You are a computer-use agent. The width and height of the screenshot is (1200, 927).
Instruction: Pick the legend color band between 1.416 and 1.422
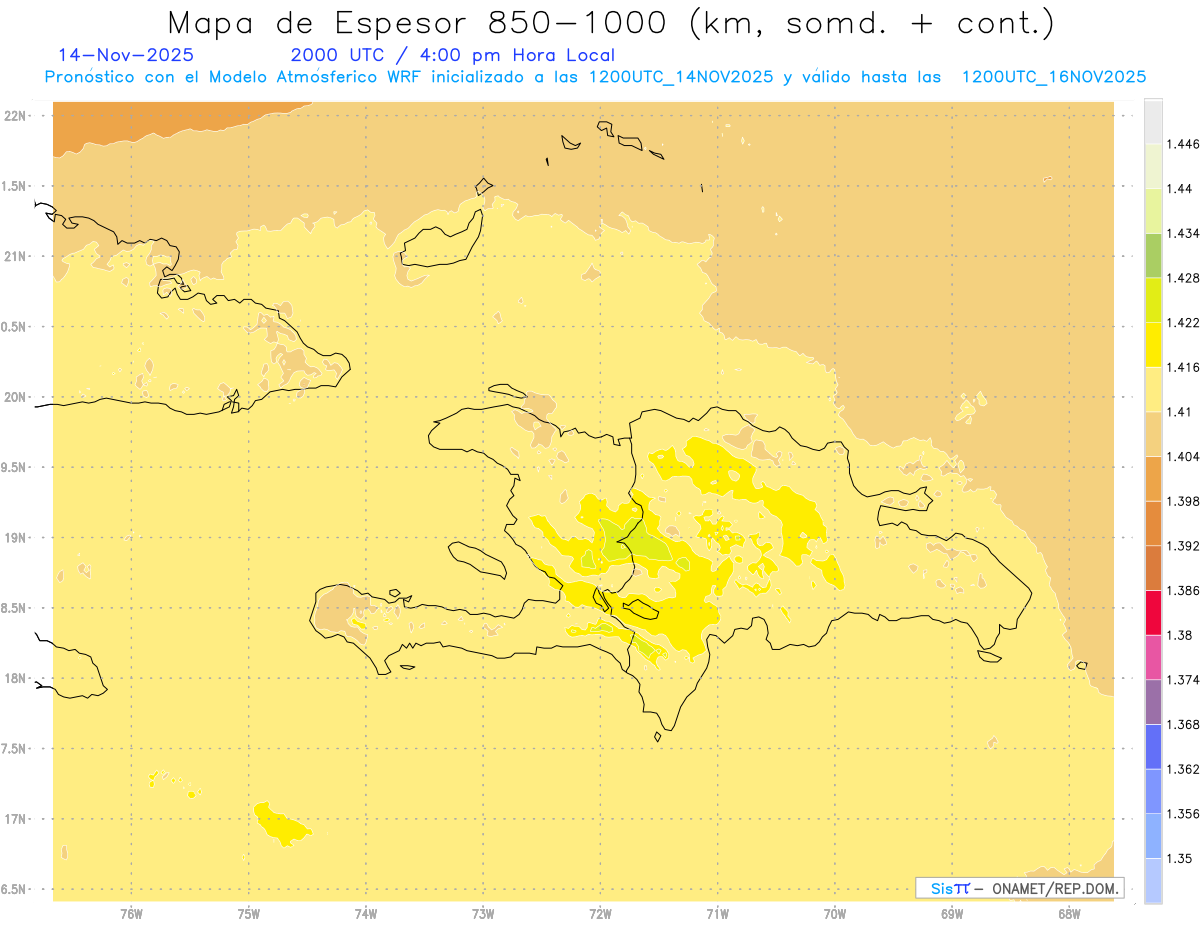[x=1153, y=344]
